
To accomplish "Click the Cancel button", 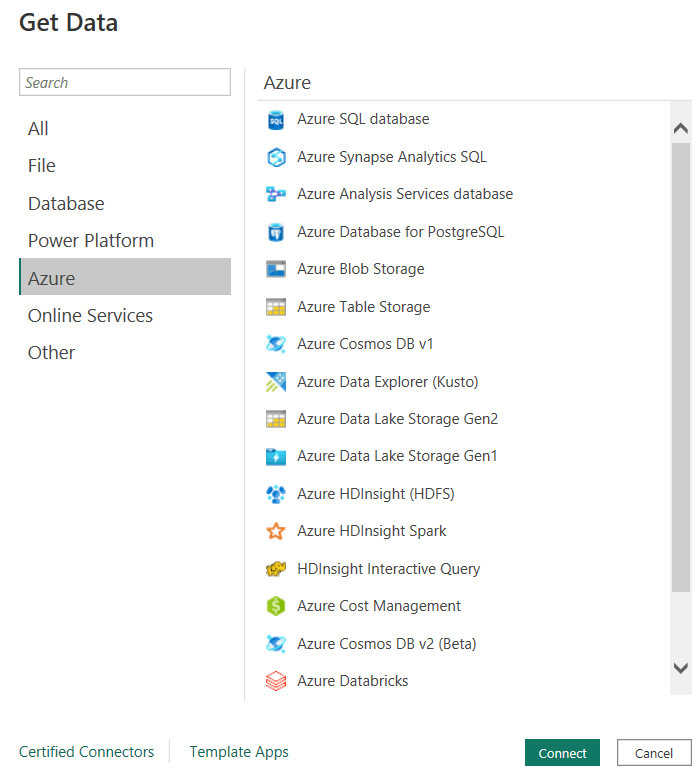I will (654, 753).
